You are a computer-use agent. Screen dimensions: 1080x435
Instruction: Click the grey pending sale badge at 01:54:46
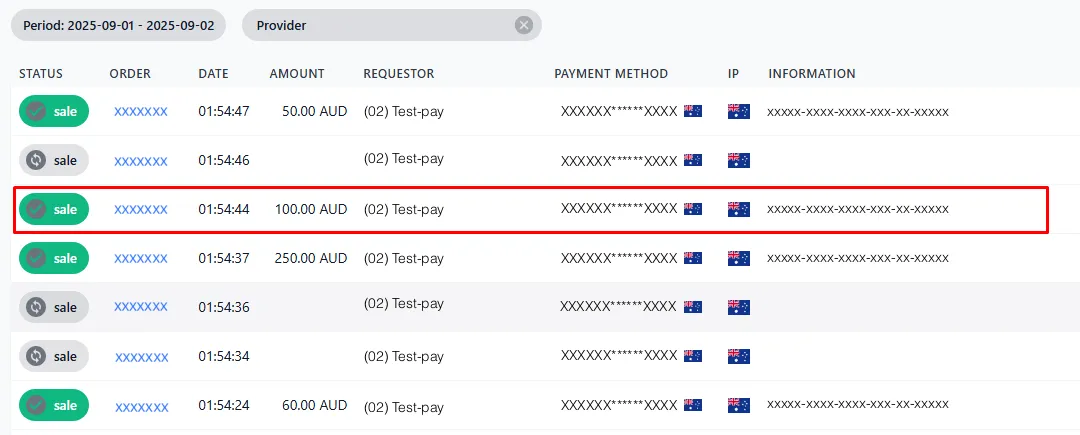click(x=54, y=160)
